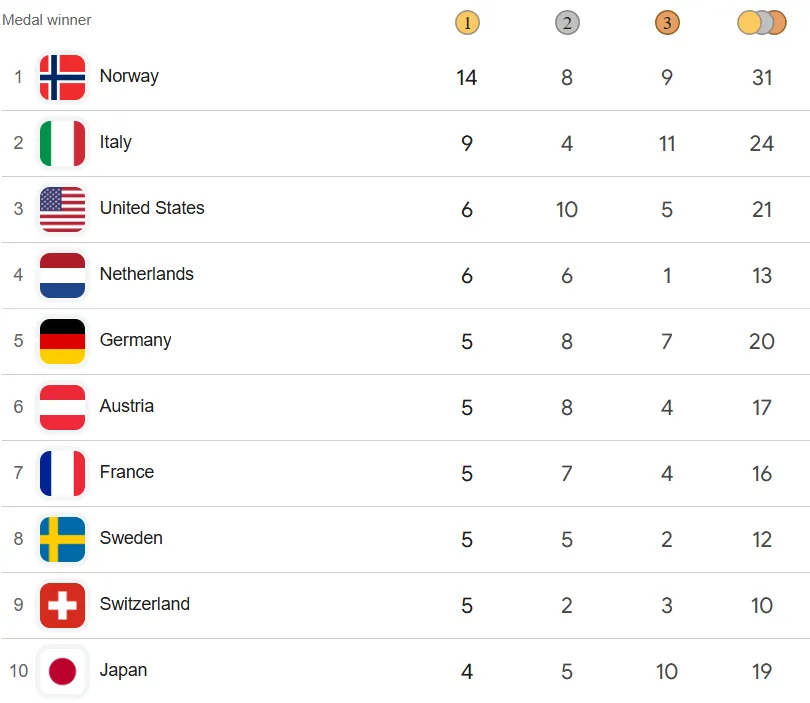Screen dimensions: 810x703
Task: Click the Medal winner column label
Action: pyautogui.click(x=47, y=20)
